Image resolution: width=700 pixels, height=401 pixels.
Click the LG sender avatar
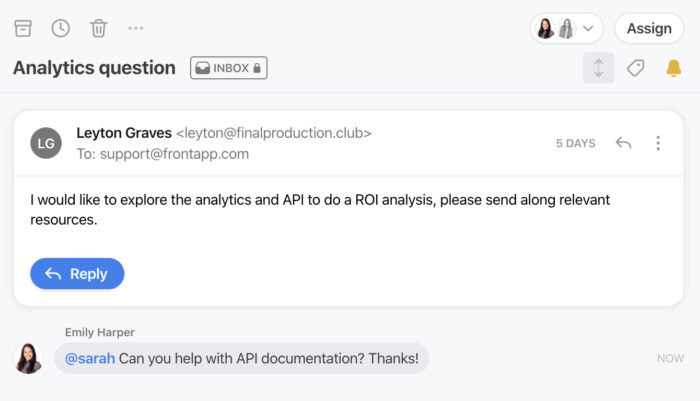[46, 143]
